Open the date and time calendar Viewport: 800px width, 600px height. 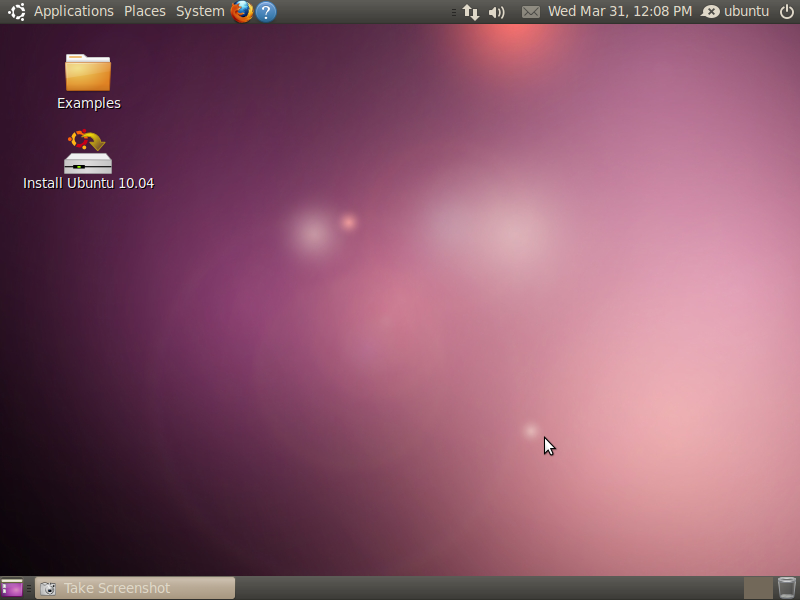[620, 12]
